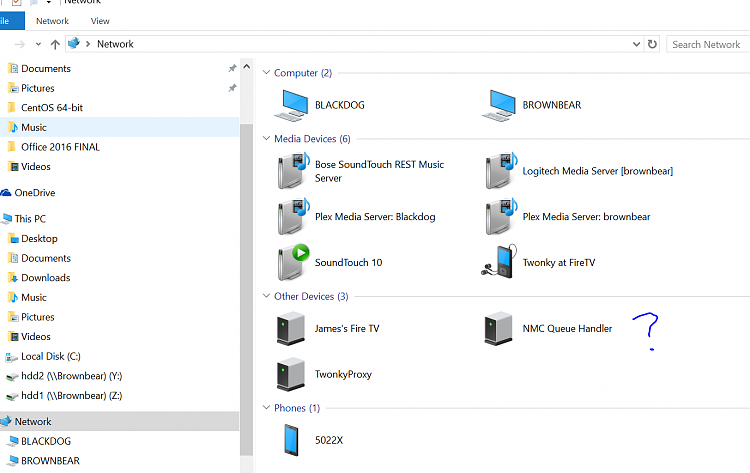Unpin Documents from Quick access
The image size is (750, 473).
click(232, 68)
